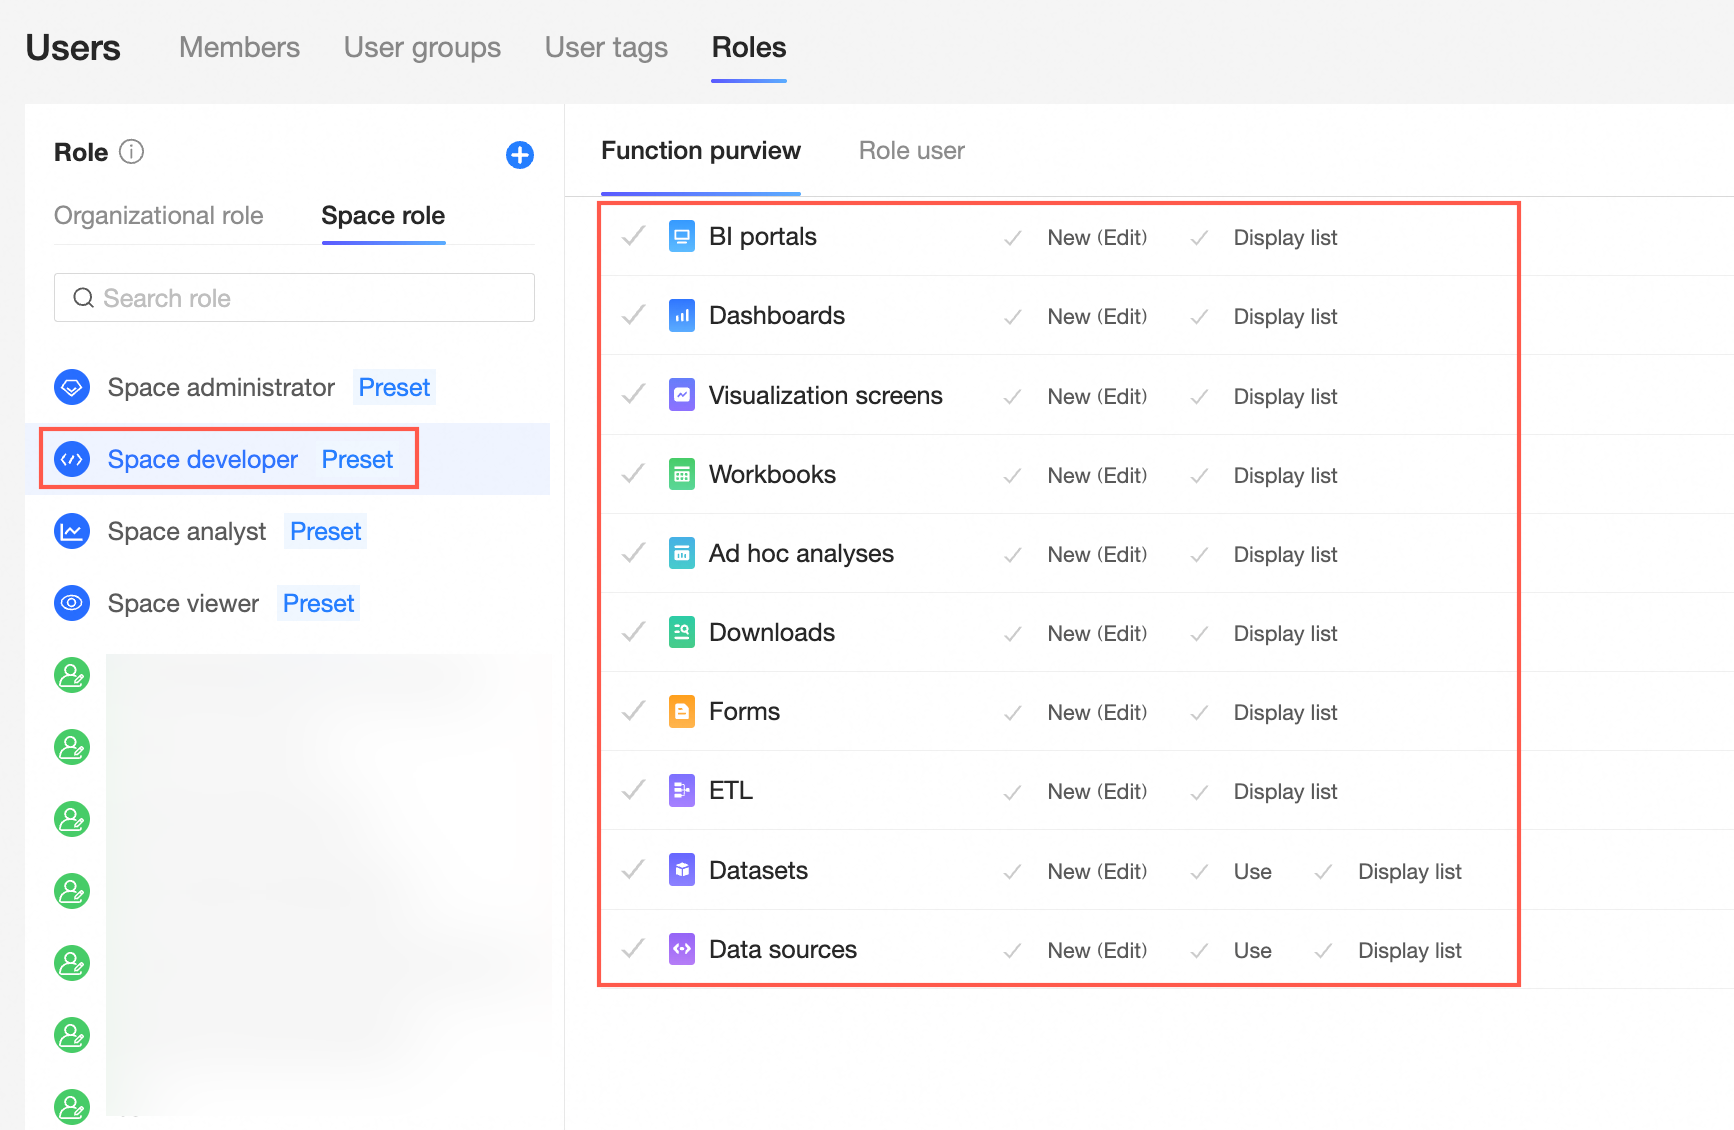The width and height of the screenshot is (1734, 1130).
Task: Click the ETL icon
Action: pos(682,790)
